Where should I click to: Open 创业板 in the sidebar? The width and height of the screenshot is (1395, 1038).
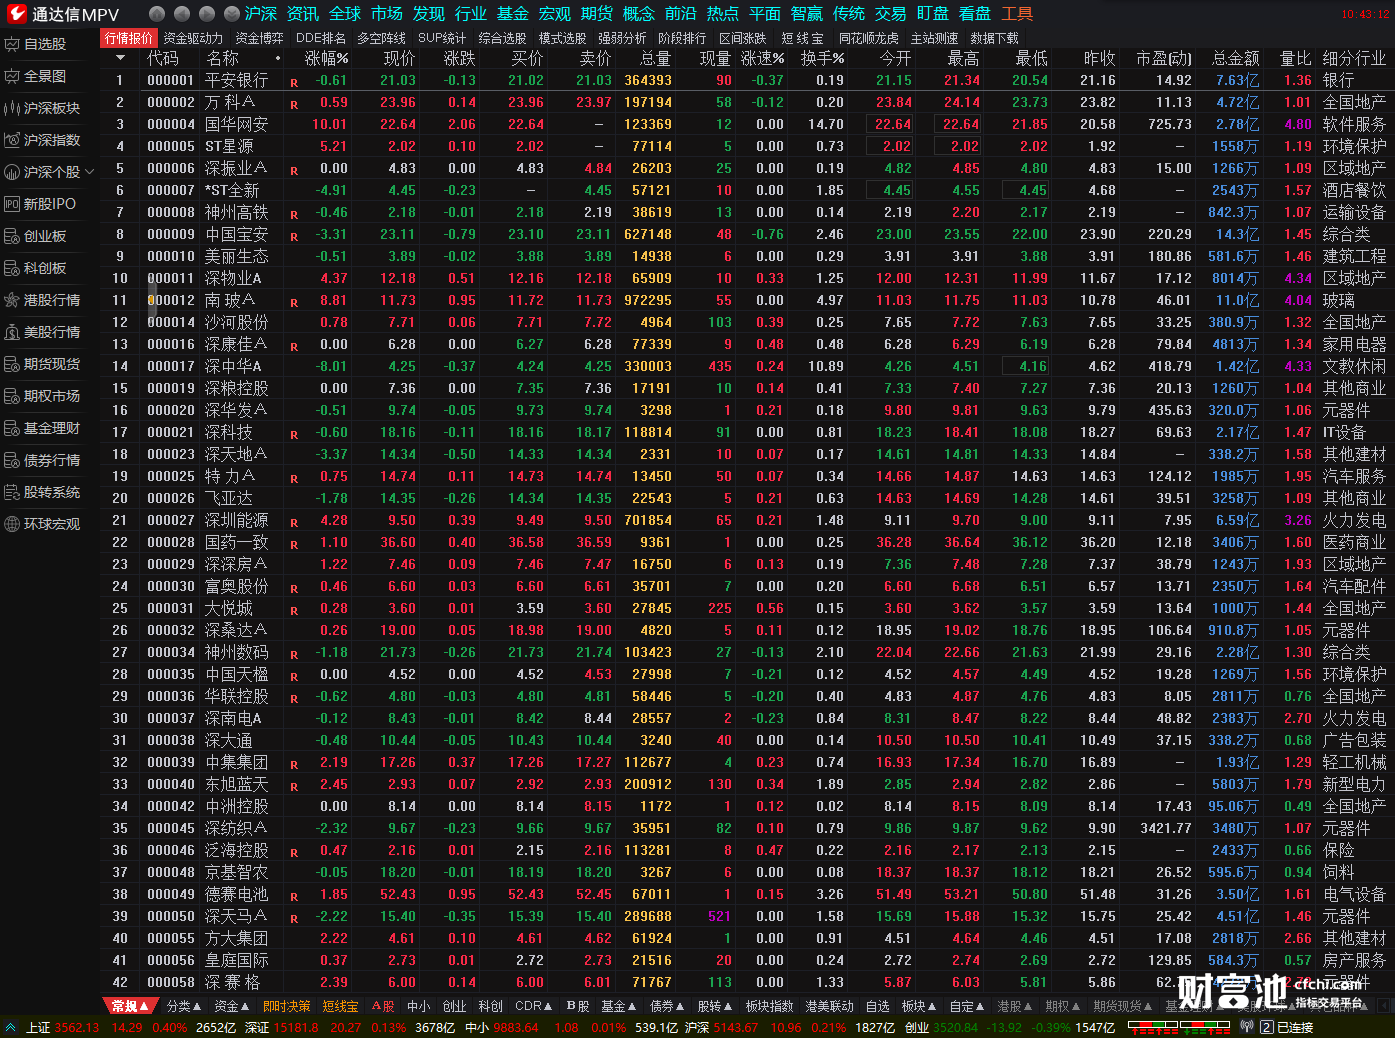point(45,236)
